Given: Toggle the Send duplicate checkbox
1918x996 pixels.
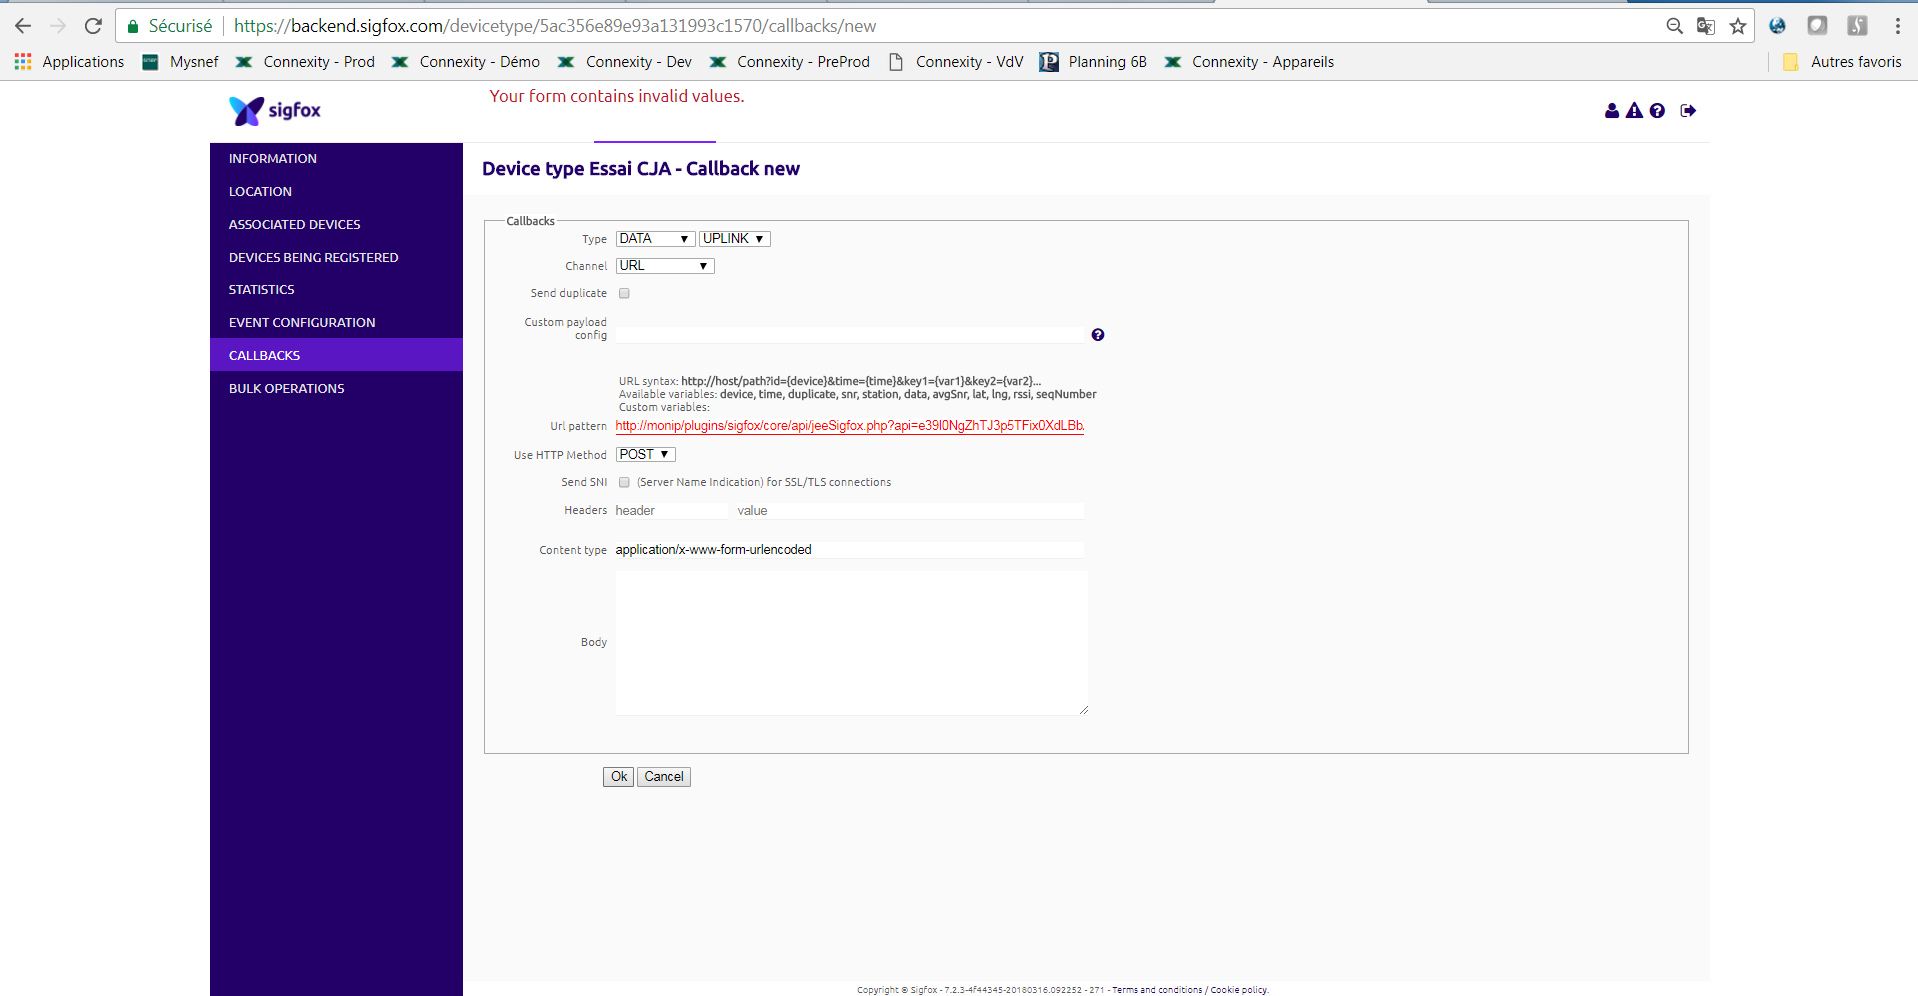Looking at the screenshot, I should (x=624, y=294).
